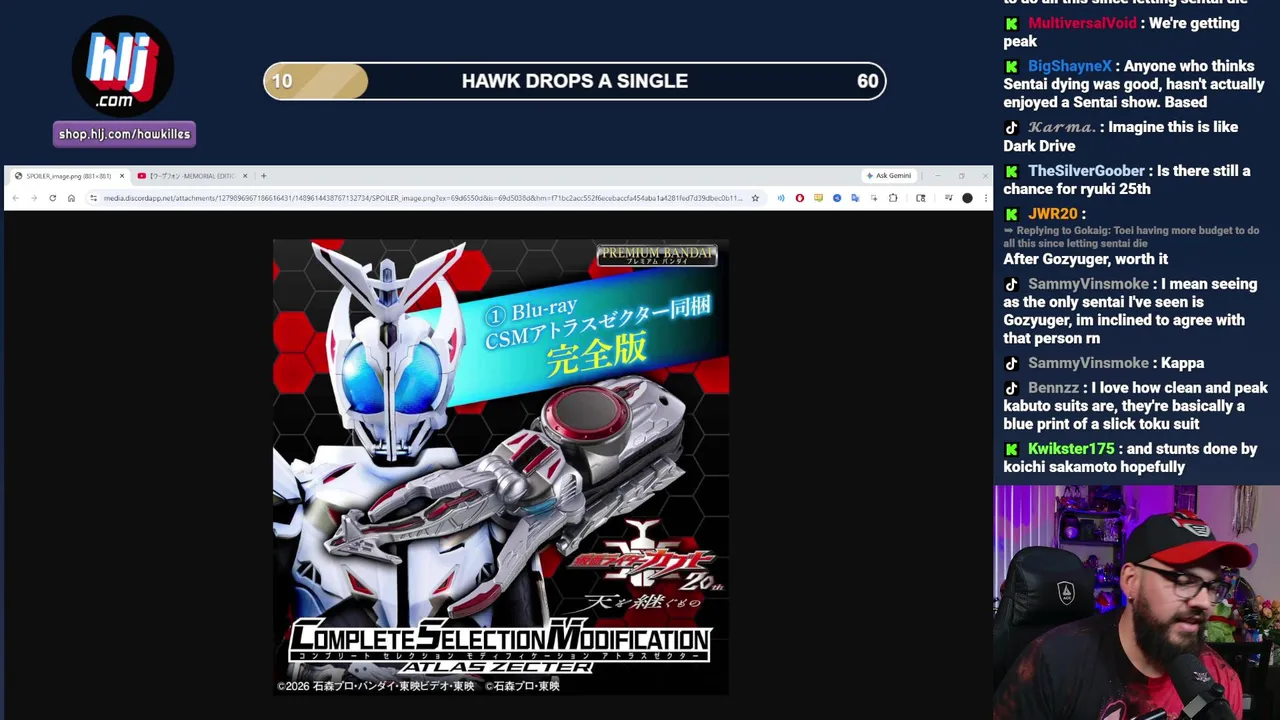Click the Kick badge next to Kwikster175
The image size is (1280, 720).
coord(1012,449)
